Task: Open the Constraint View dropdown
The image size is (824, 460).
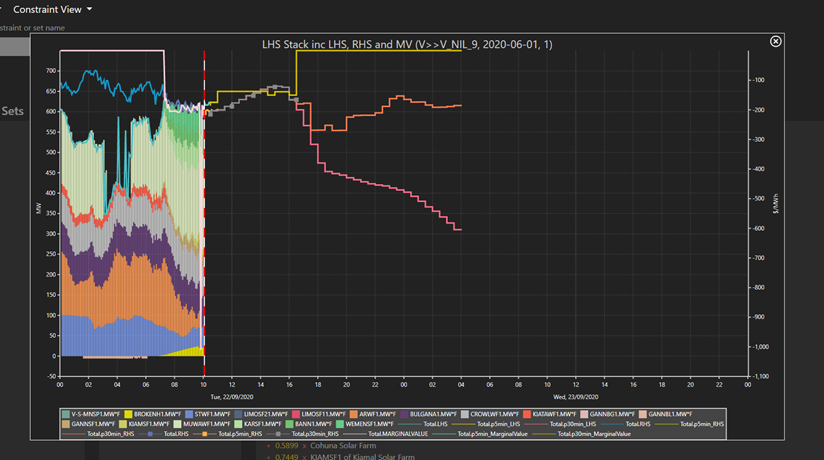Action: click(53, 9)
